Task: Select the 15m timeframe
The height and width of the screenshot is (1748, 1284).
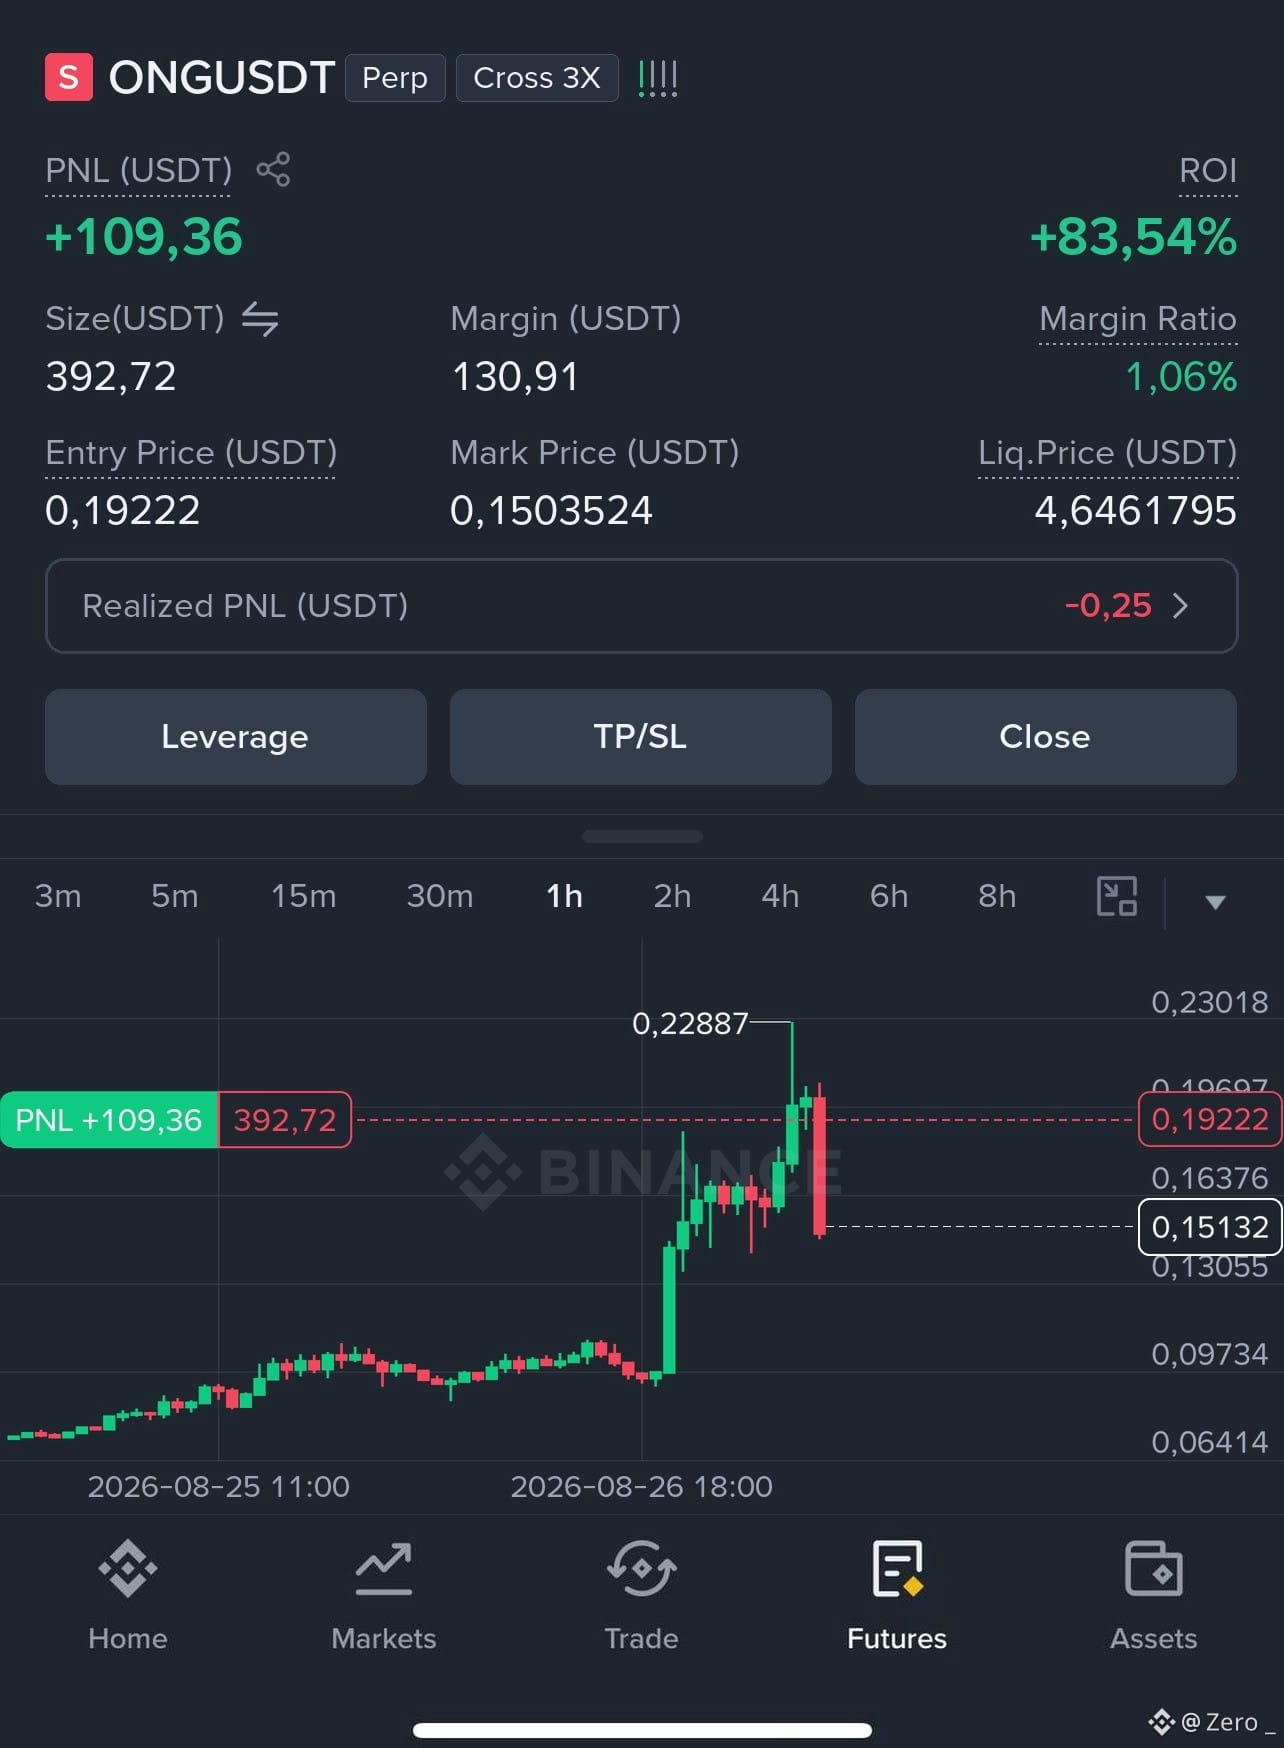Action: [x=304, y=896]
